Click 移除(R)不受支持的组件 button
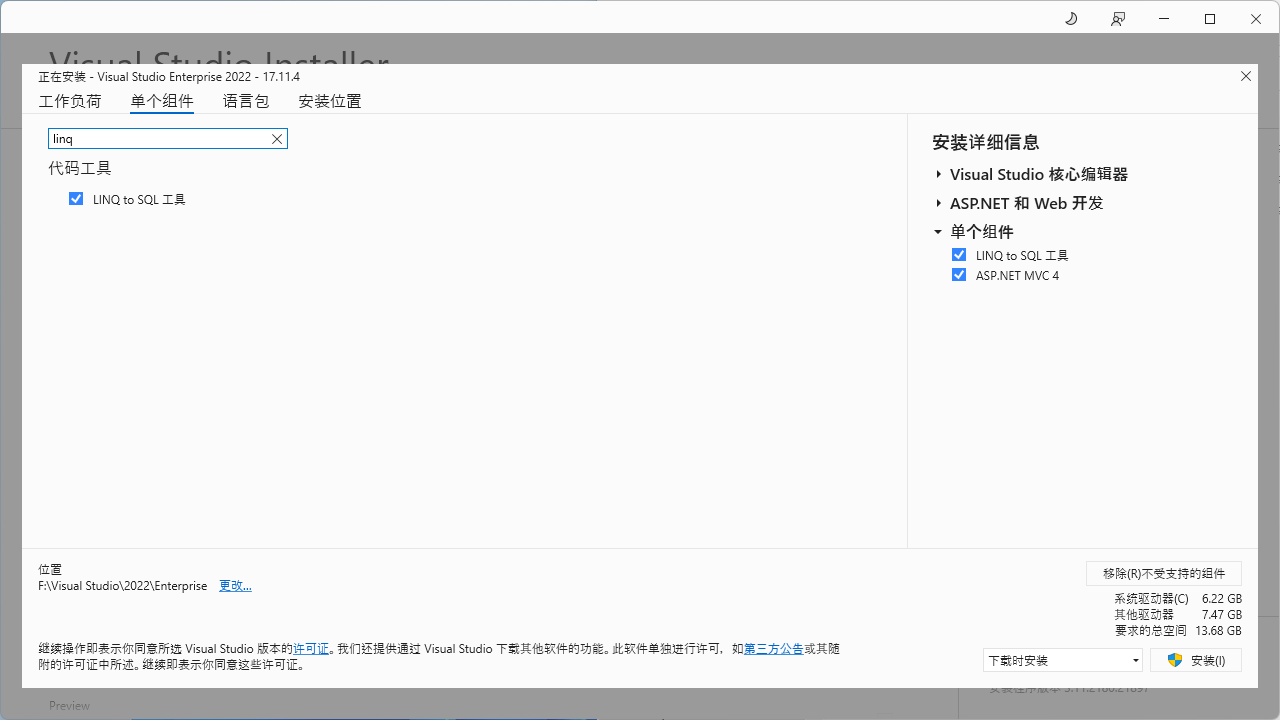Screen dimensions: 1280x720 click(x=1164, y=573)
